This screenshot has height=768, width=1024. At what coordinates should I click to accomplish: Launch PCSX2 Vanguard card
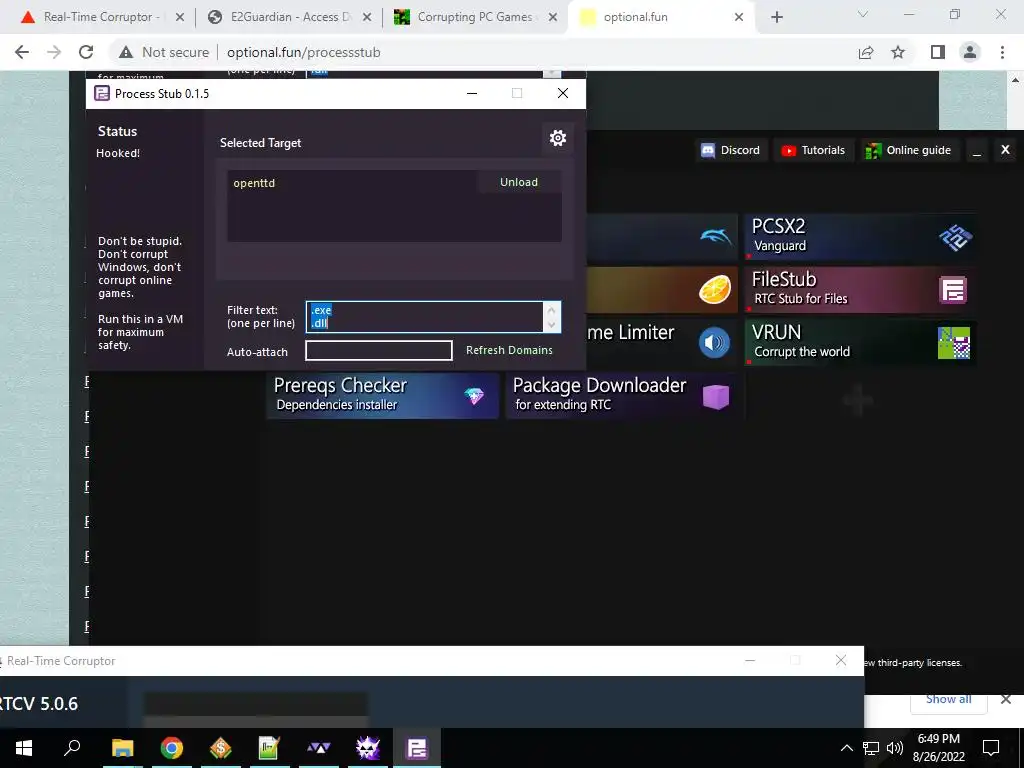(860, 236)
